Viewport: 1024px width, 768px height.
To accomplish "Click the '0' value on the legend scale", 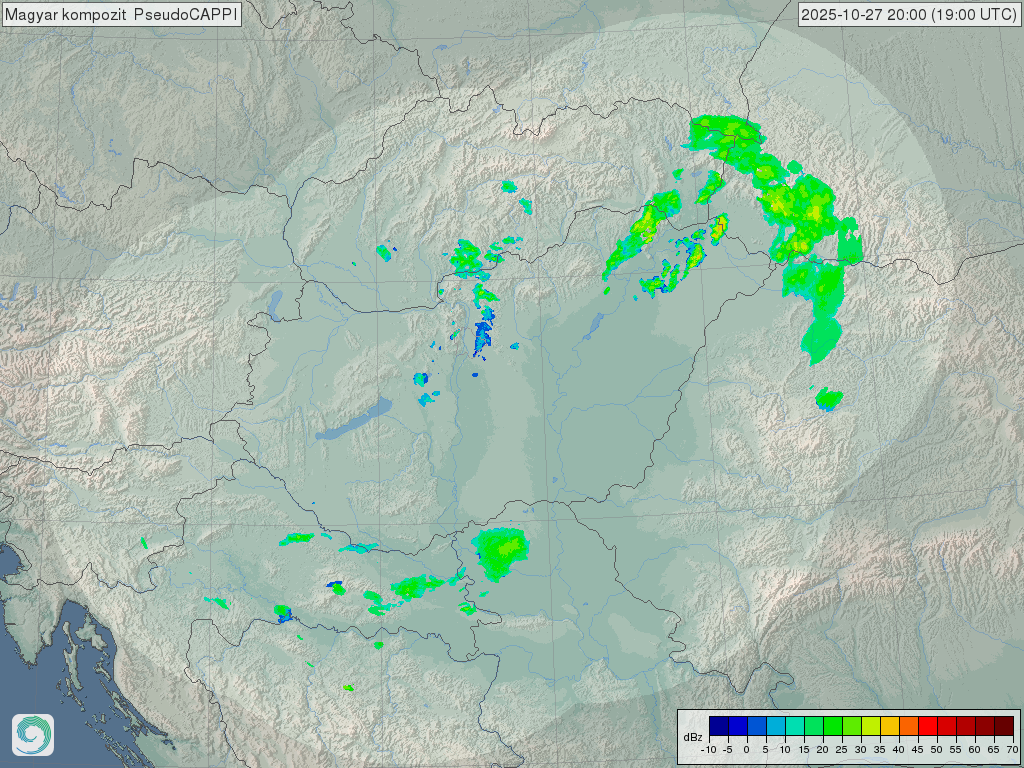I will point(746,749).
